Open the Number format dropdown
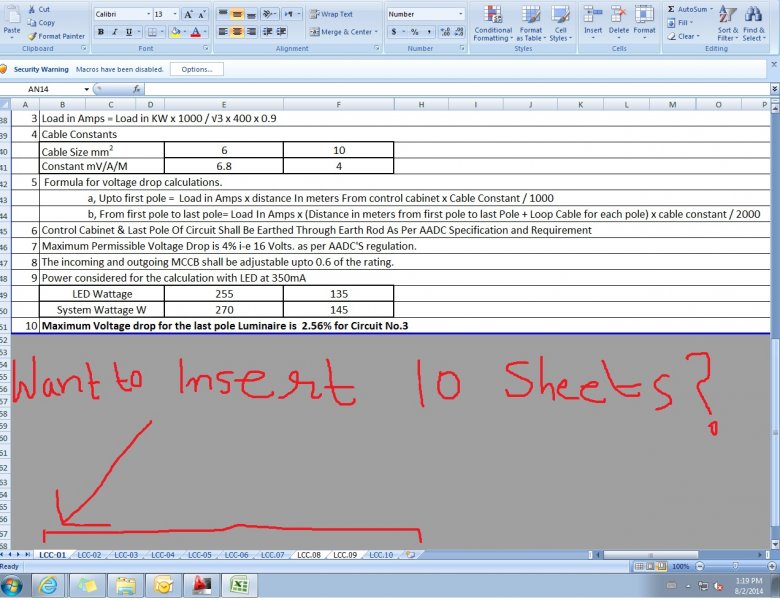 pos(461,14)
